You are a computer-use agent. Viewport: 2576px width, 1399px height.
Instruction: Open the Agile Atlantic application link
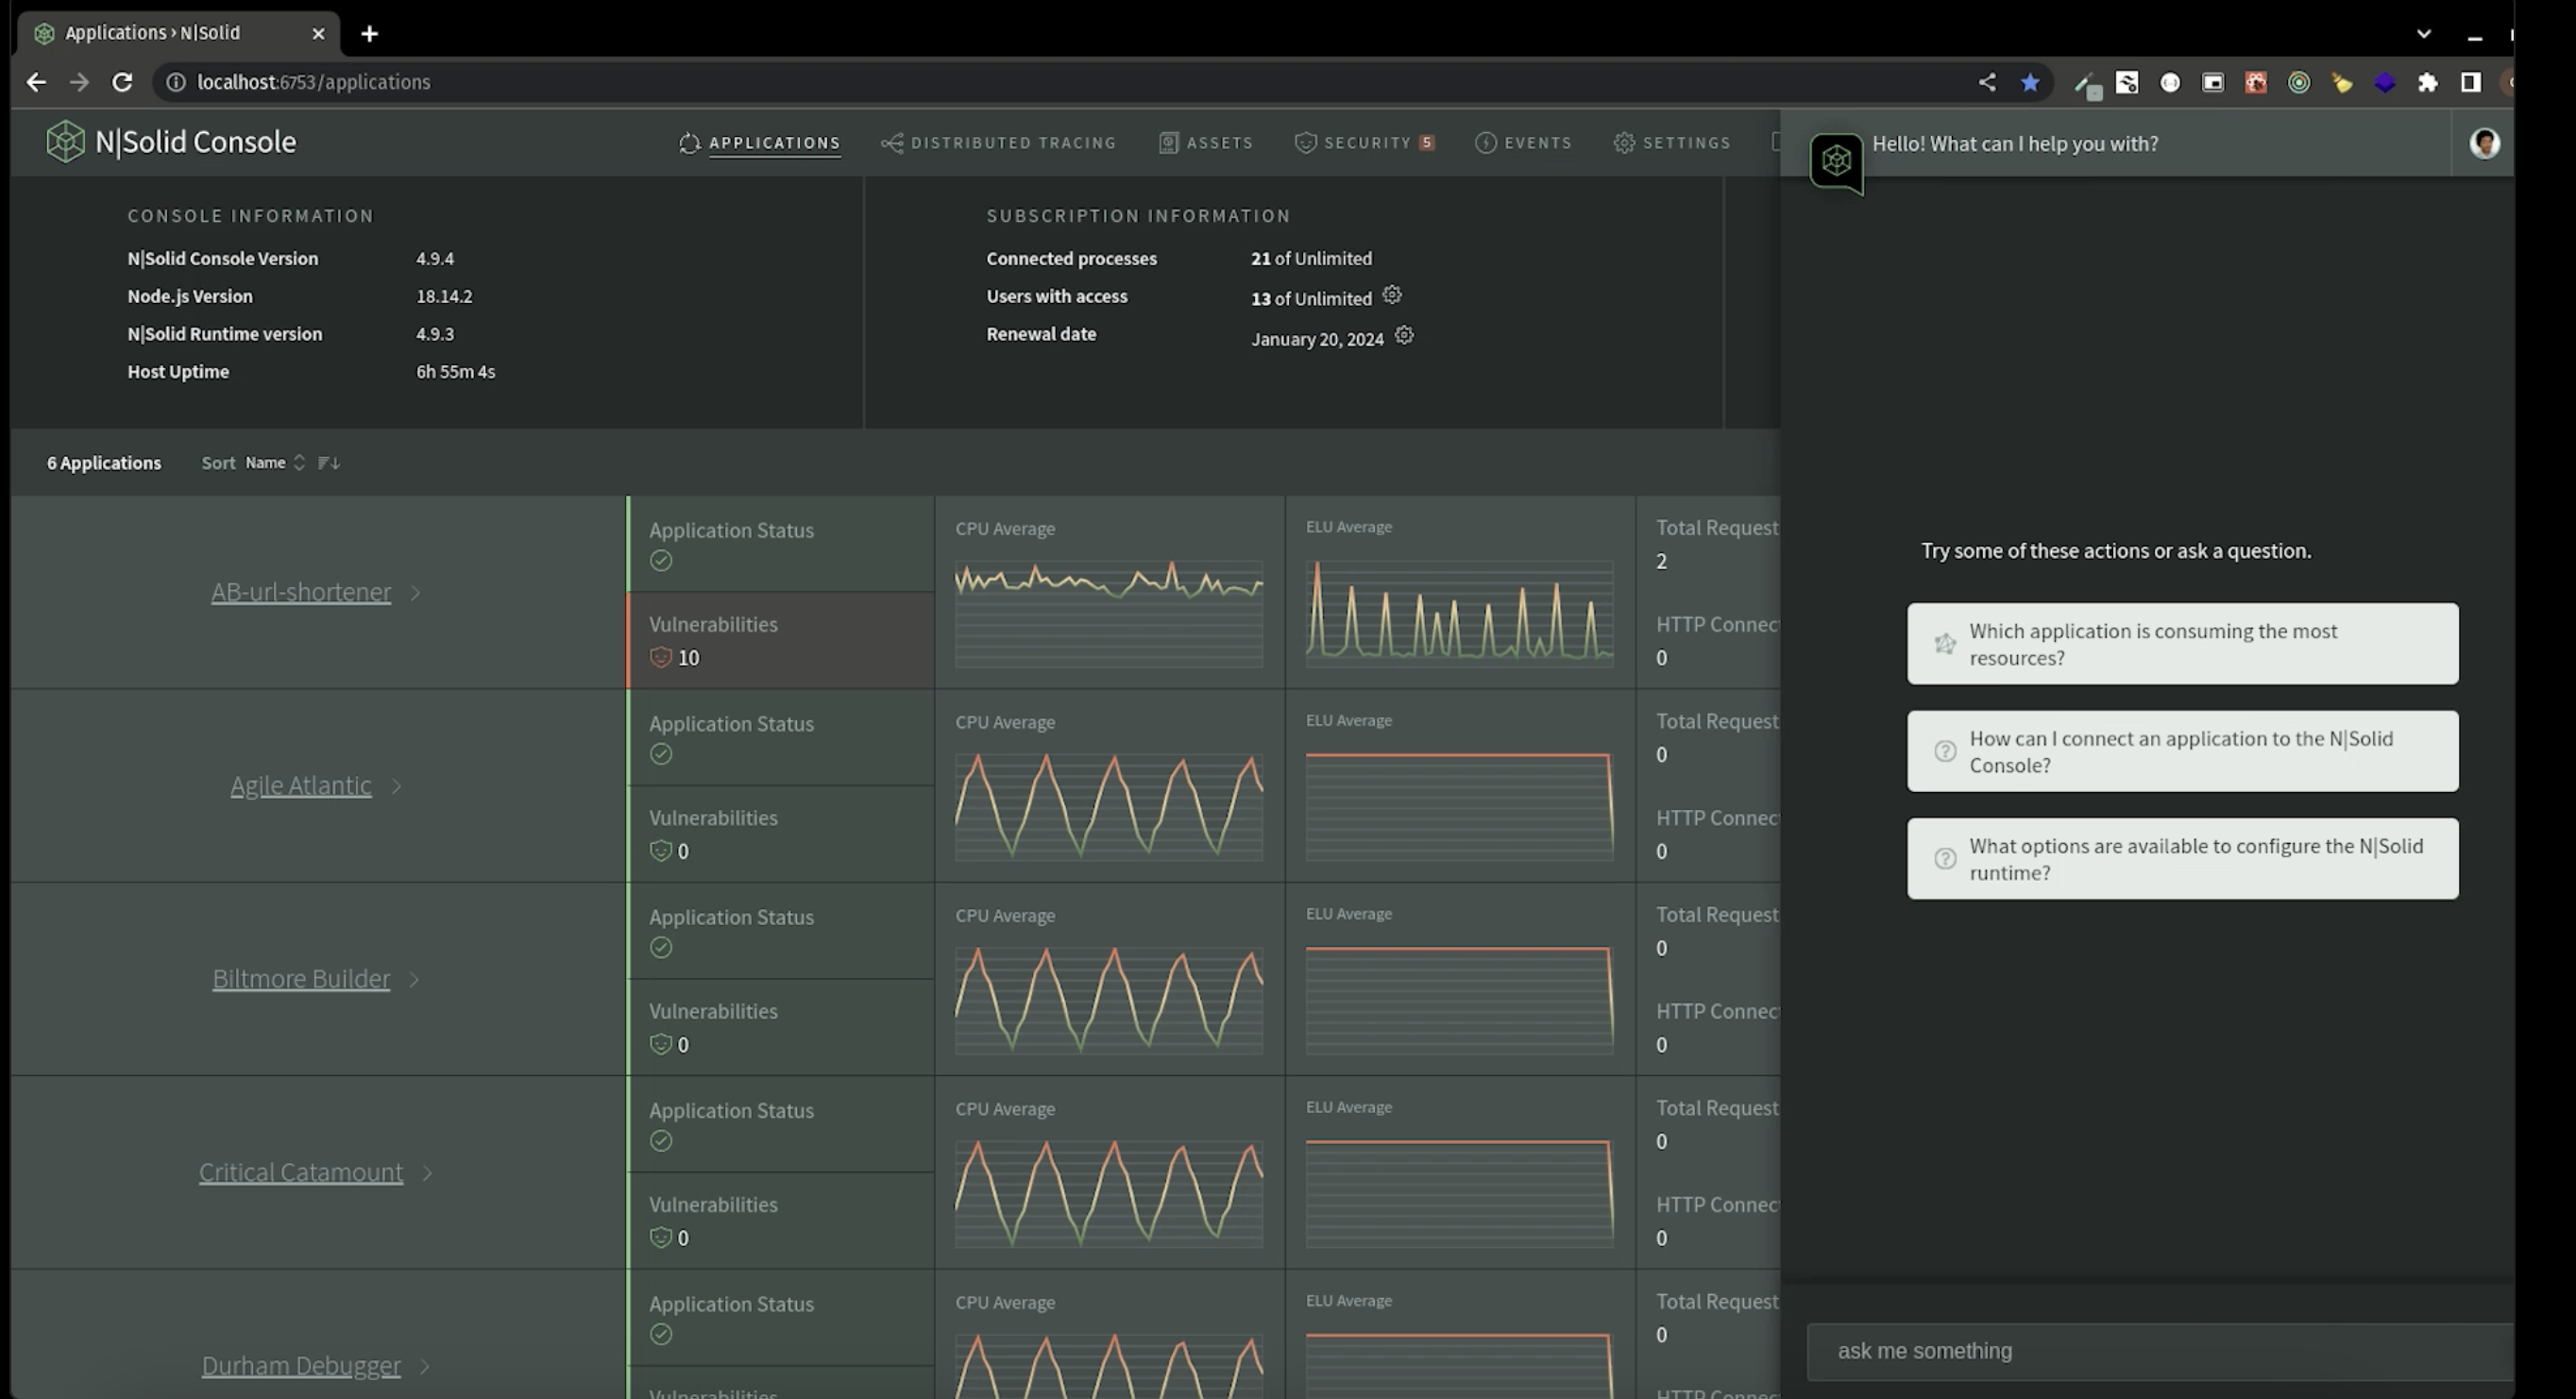(x=300, y=786)
